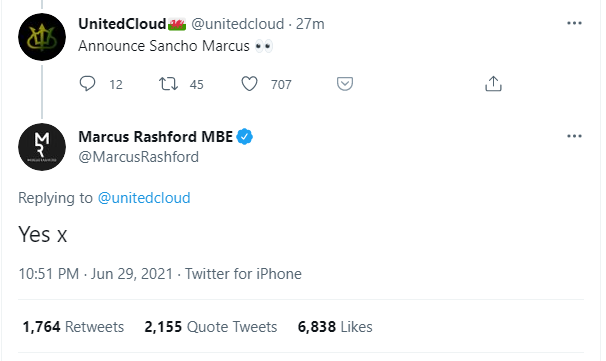Like the UnitedCloud tweet with heart icon

(249, 84)
